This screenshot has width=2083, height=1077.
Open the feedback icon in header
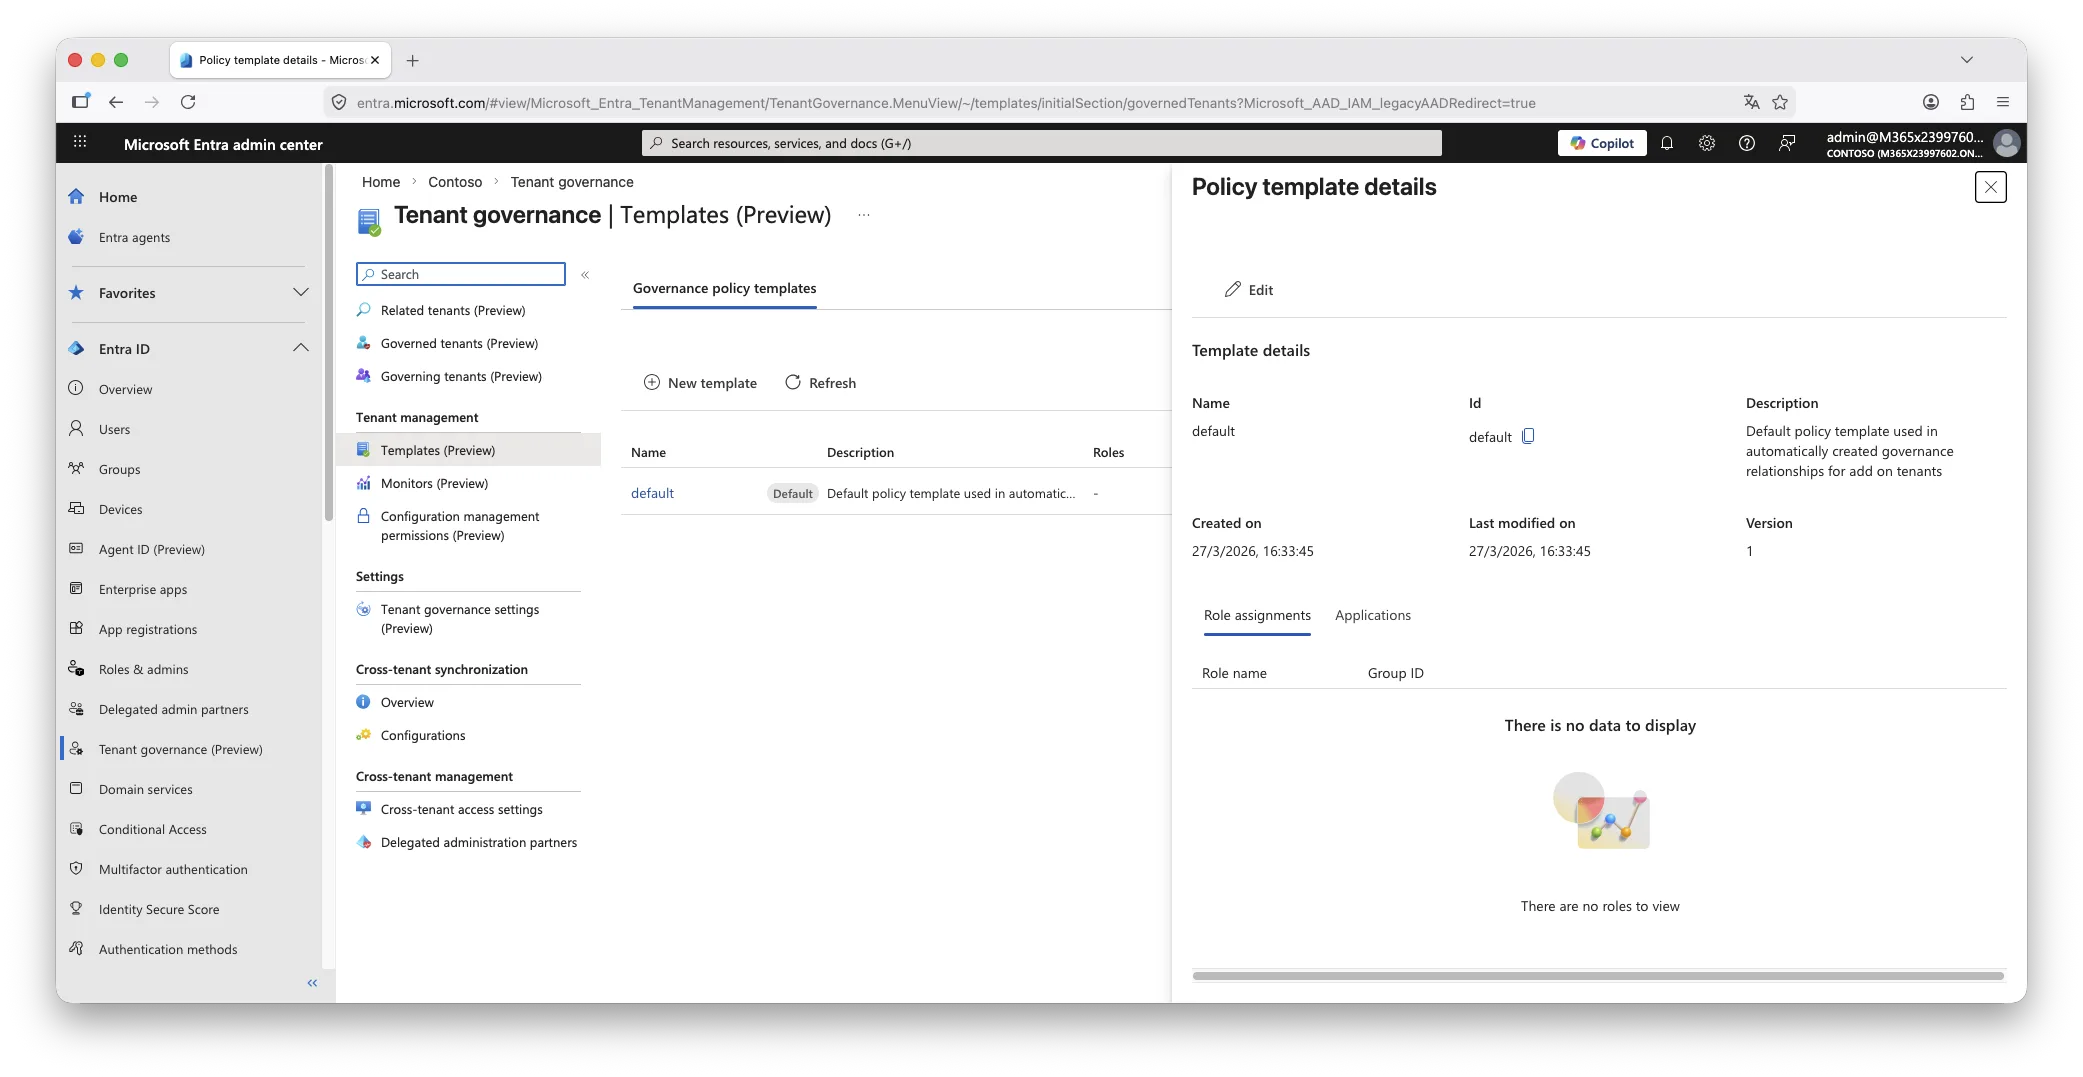tap(1787, 143)
